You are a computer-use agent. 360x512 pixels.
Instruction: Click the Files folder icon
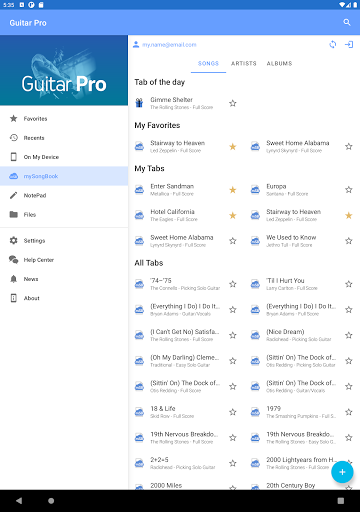pos(13,214)
